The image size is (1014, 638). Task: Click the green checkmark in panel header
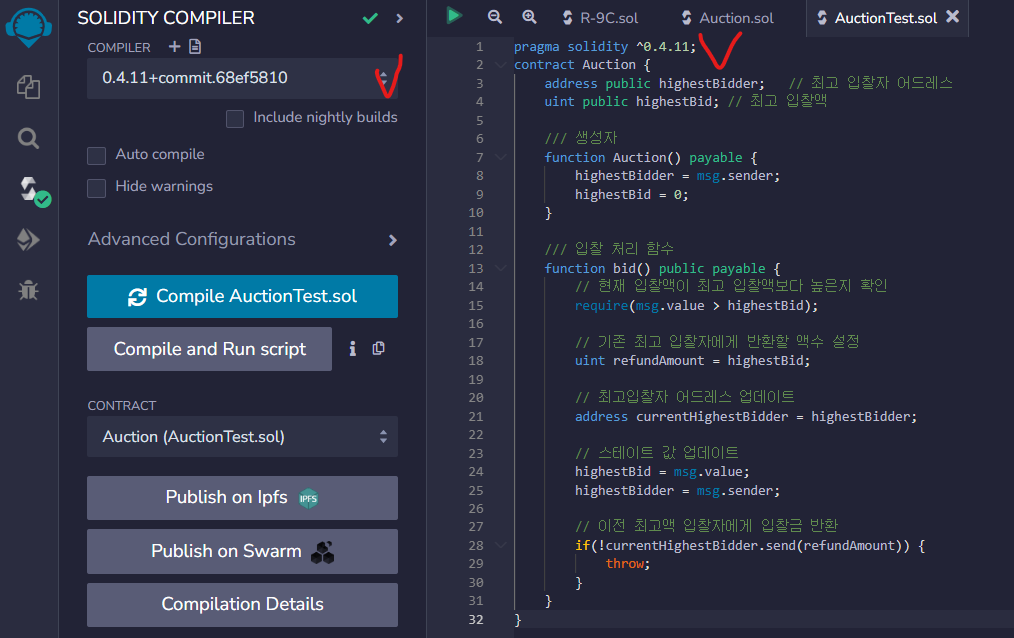click(370, 18)
